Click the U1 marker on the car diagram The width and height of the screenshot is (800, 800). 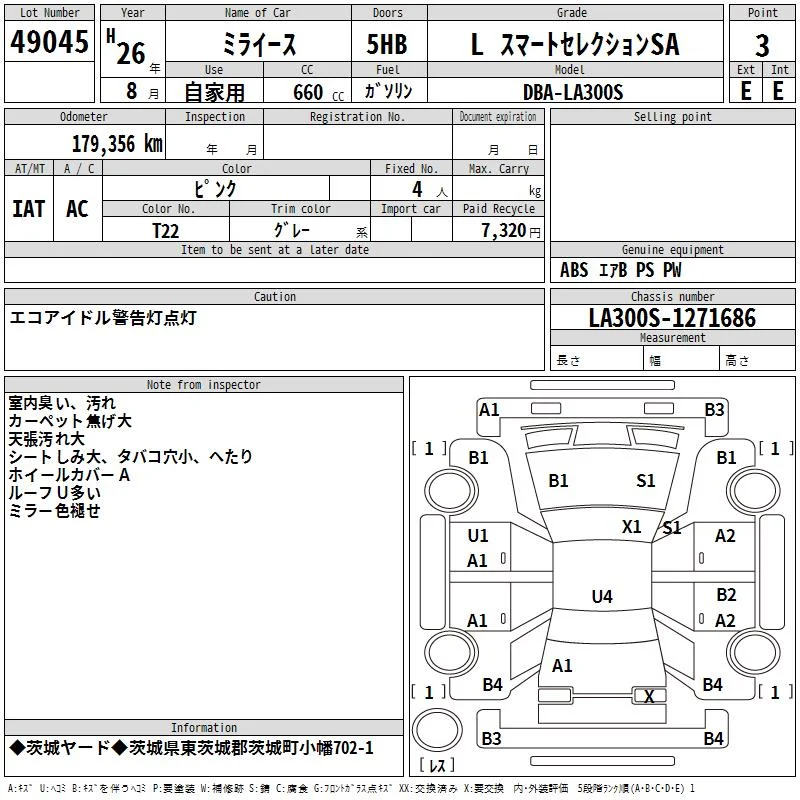(x=478, y=536)
